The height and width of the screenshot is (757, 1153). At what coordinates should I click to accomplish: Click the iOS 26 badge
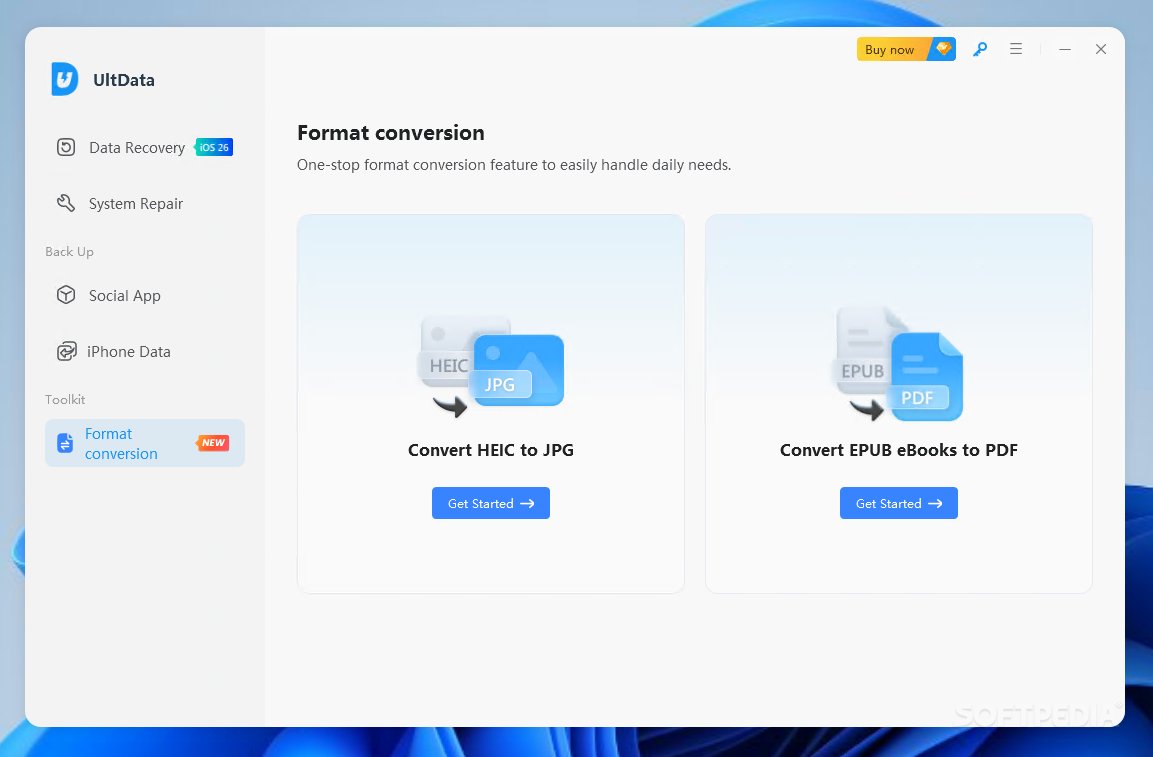(214, 147)
